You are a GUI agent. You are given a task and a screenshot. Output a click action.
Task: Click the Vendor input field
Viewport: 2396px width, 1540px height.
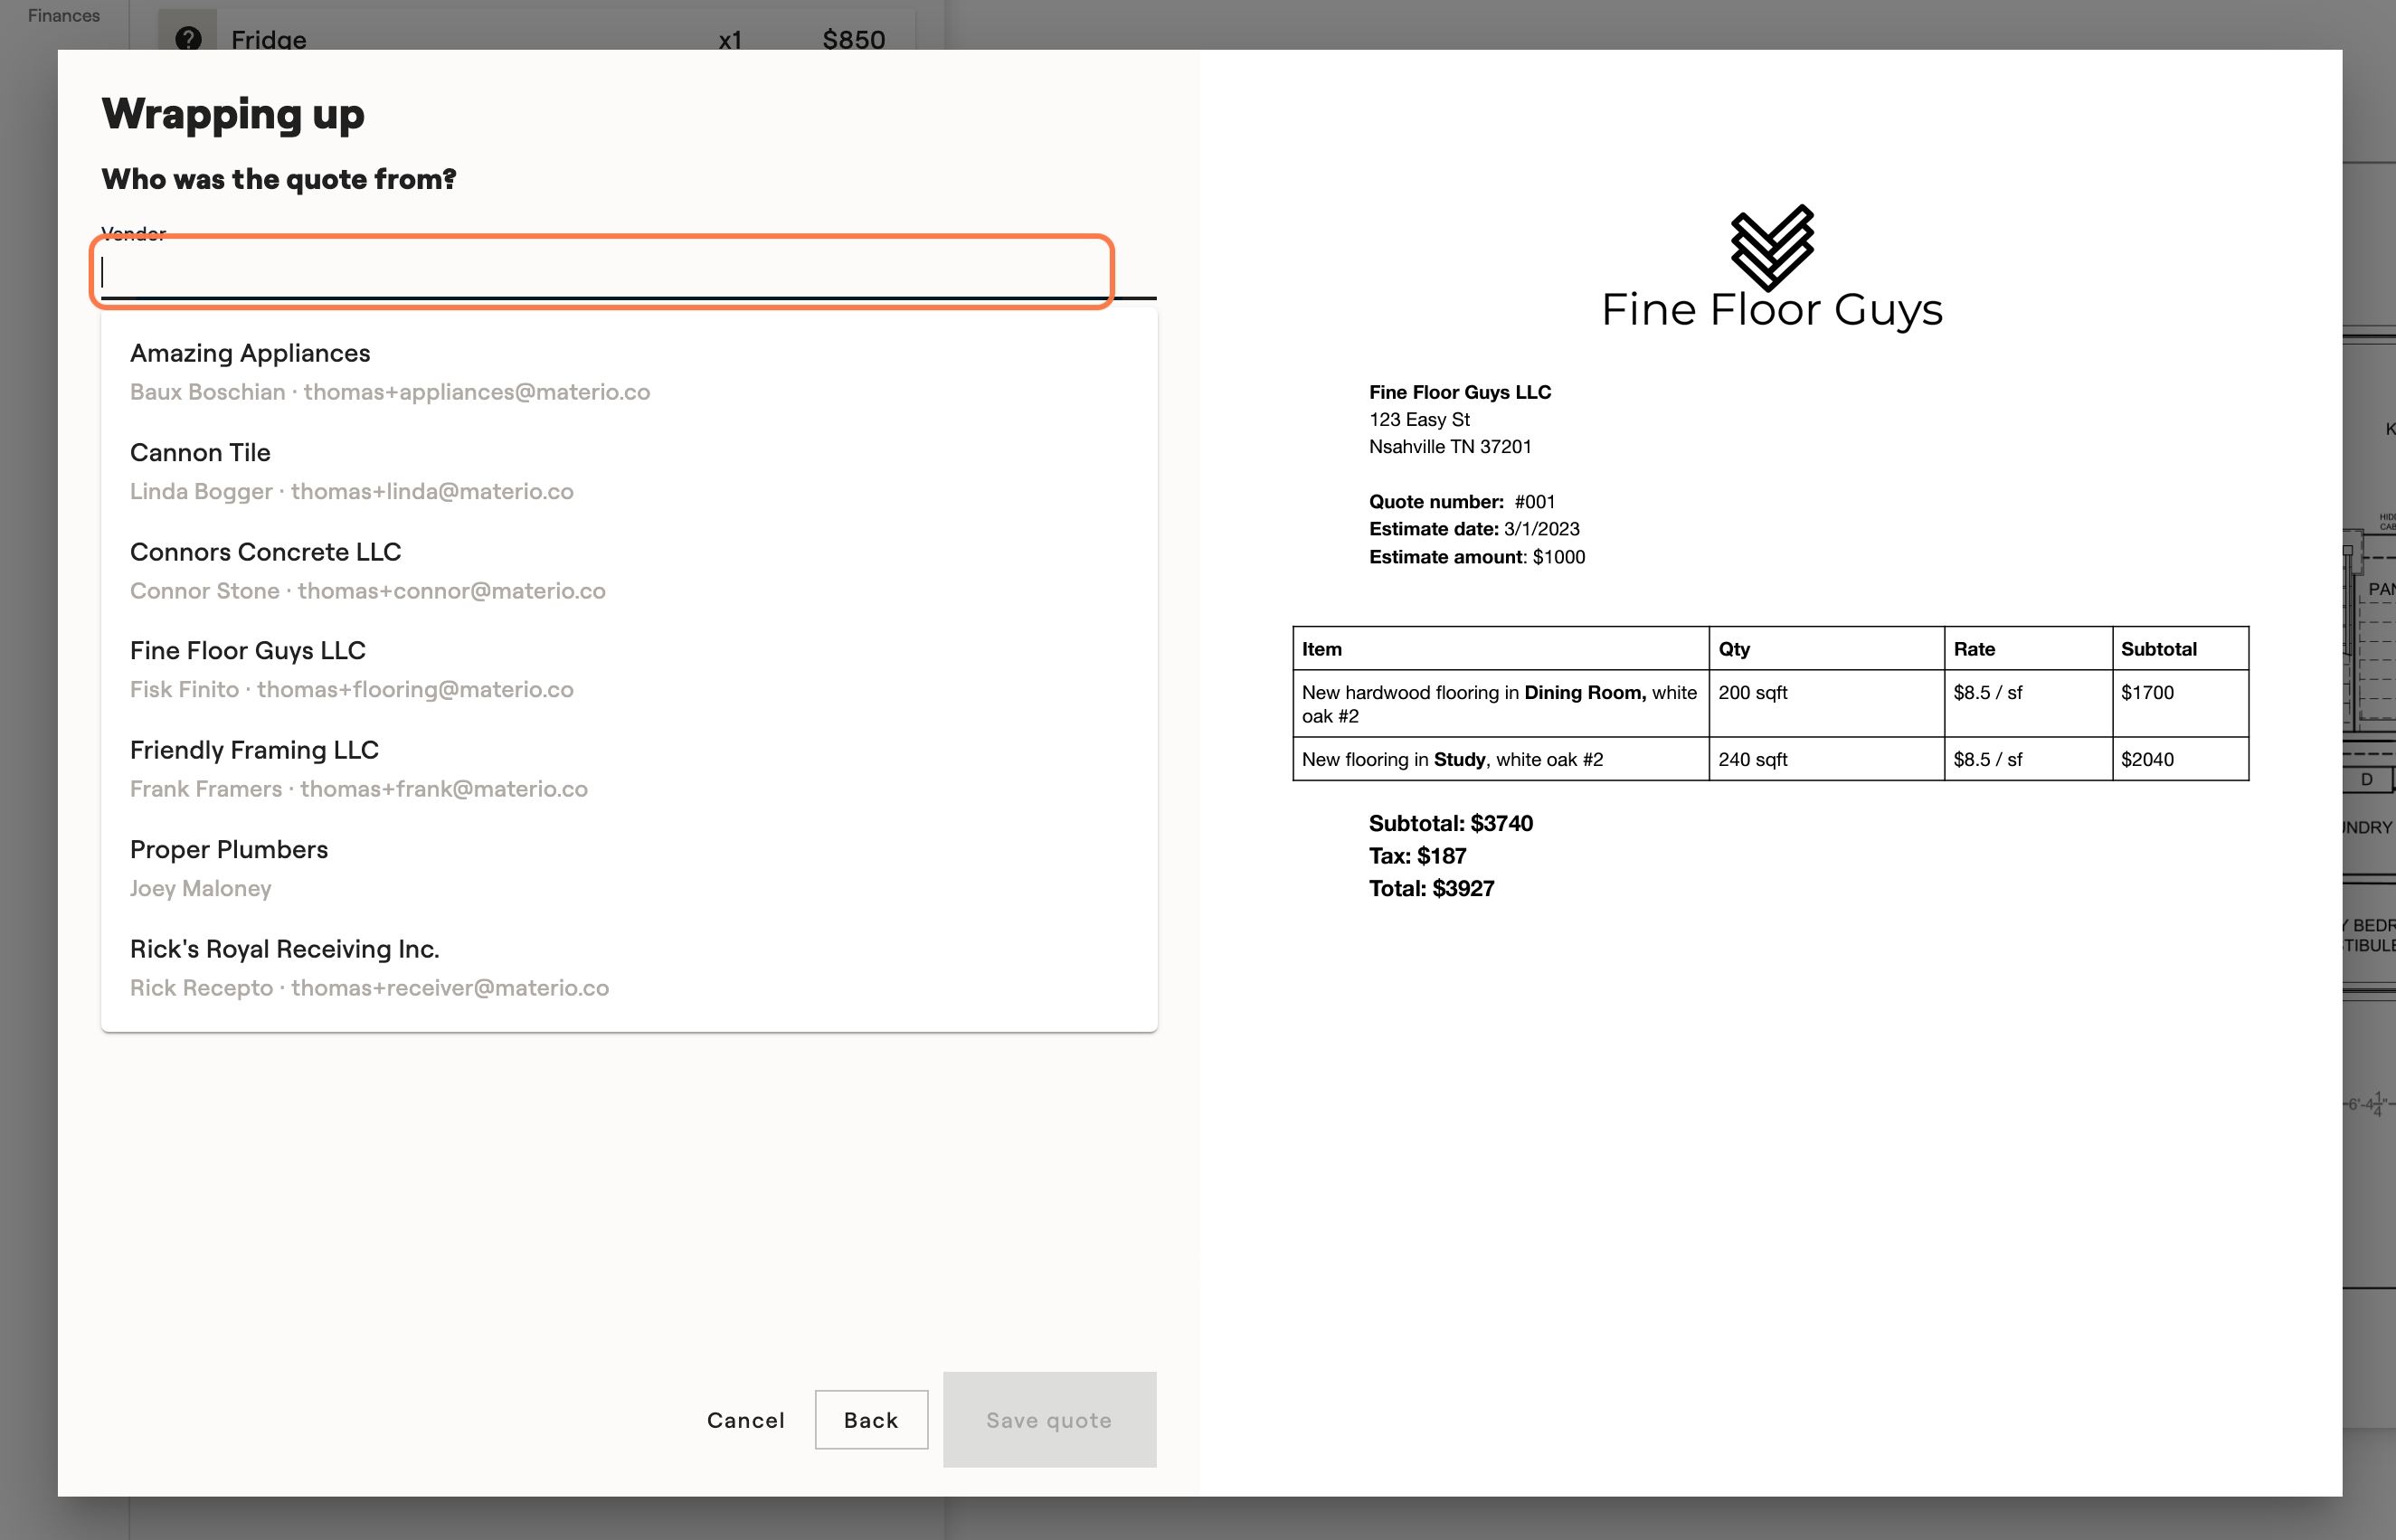[x=628, y=272]
